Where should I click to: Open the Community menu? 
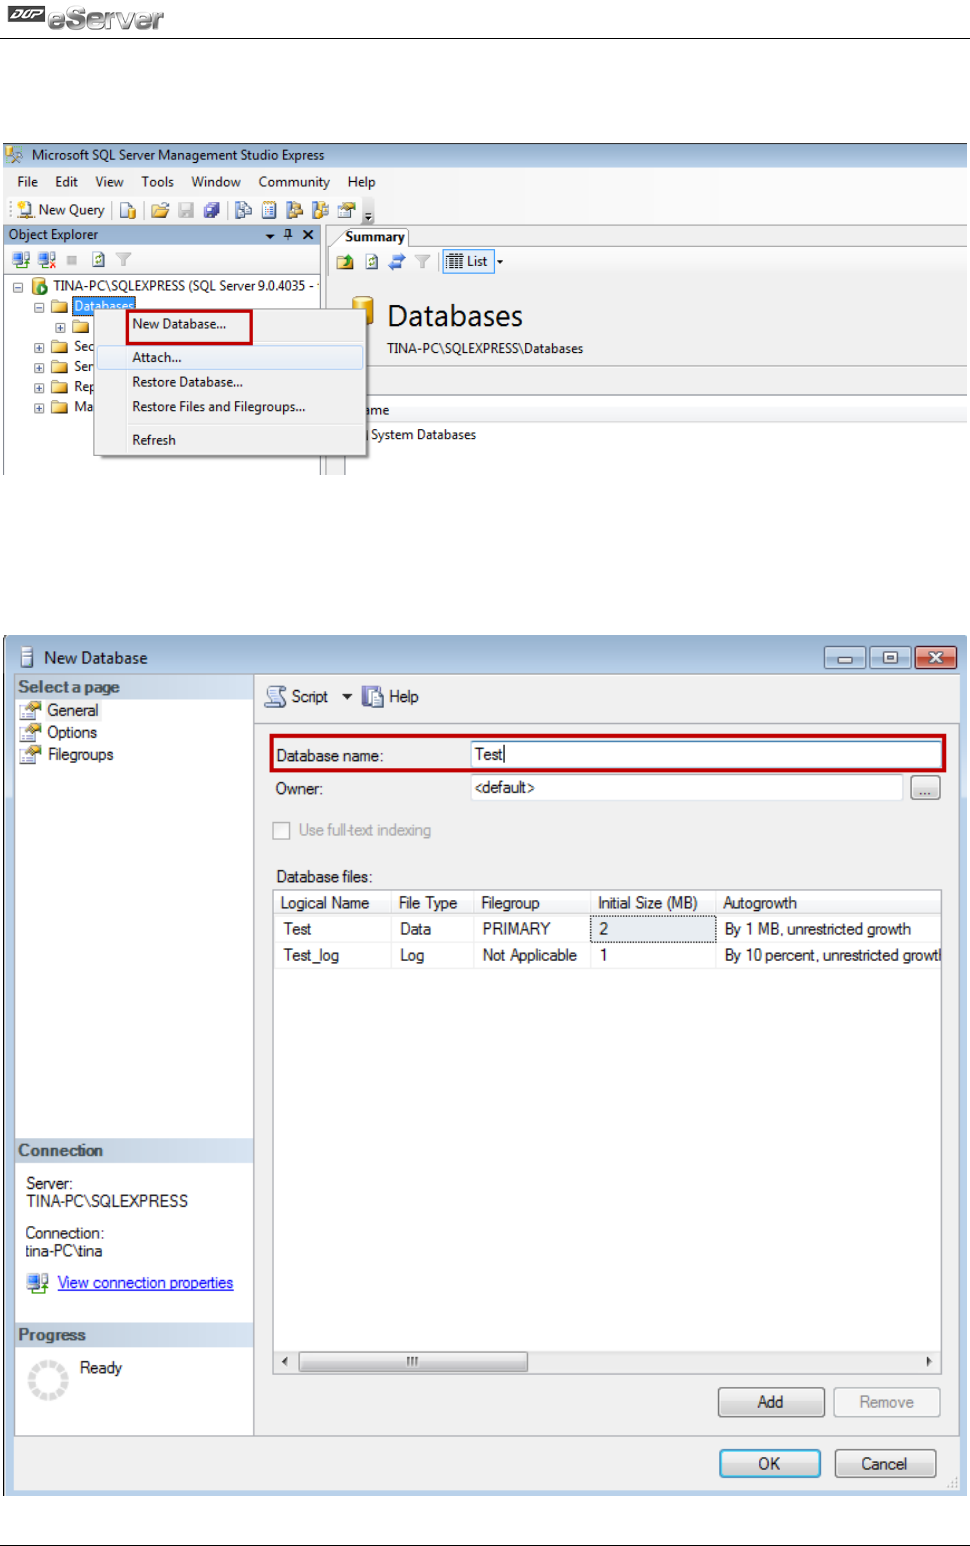coord(294,182)
